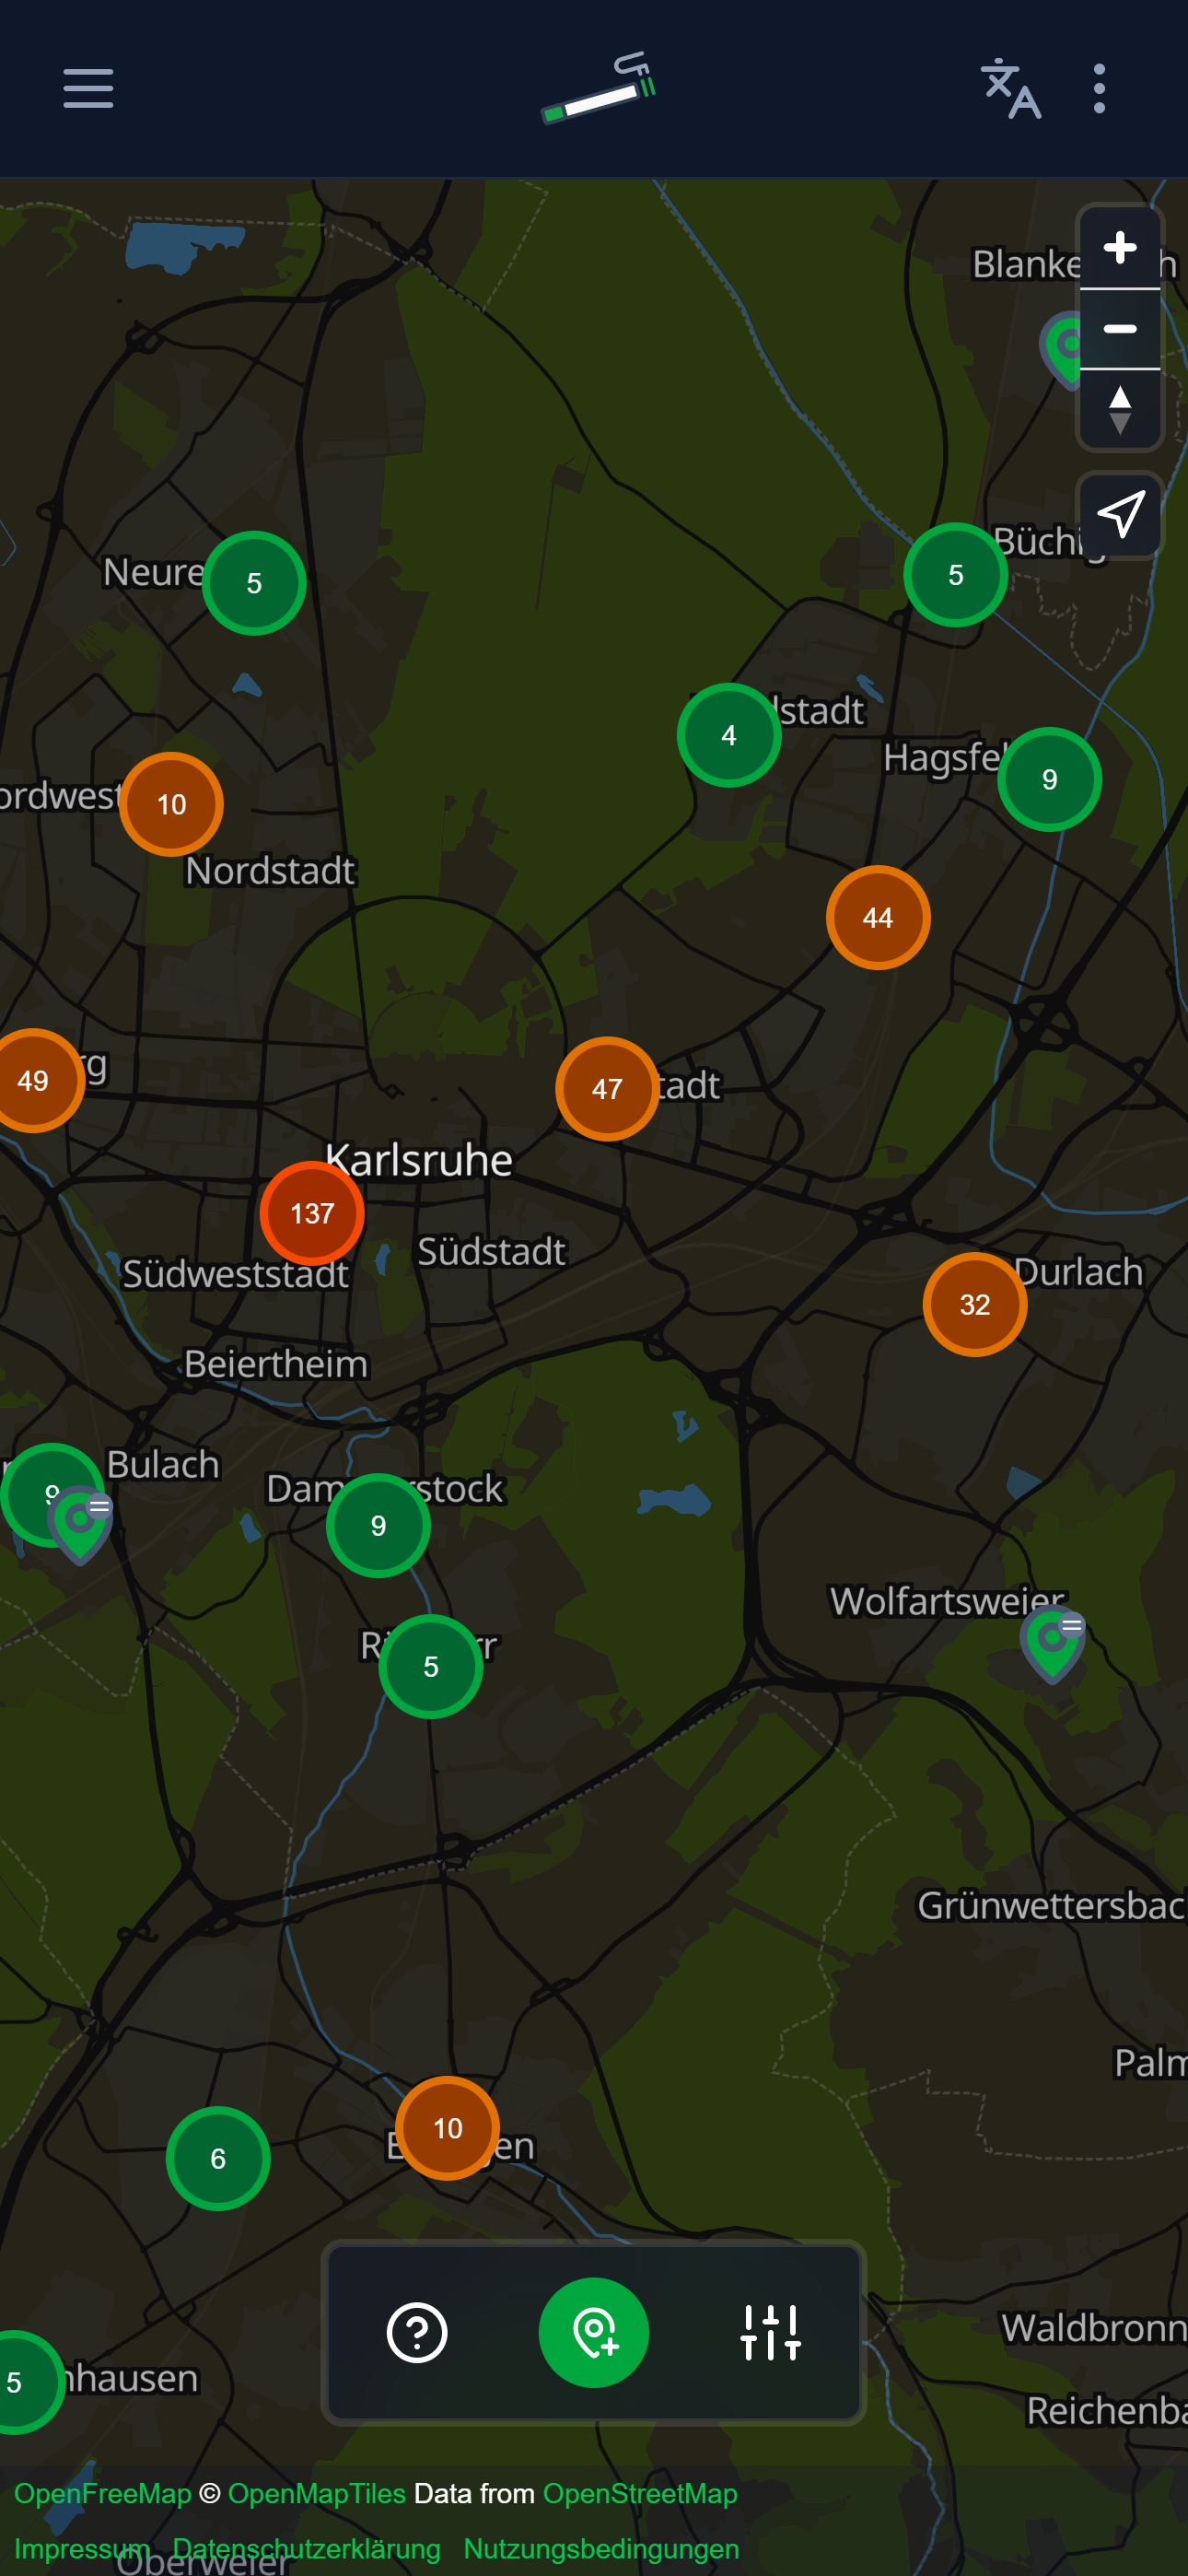Select the green pin near Blankenloch

[x=1061, y=350]
